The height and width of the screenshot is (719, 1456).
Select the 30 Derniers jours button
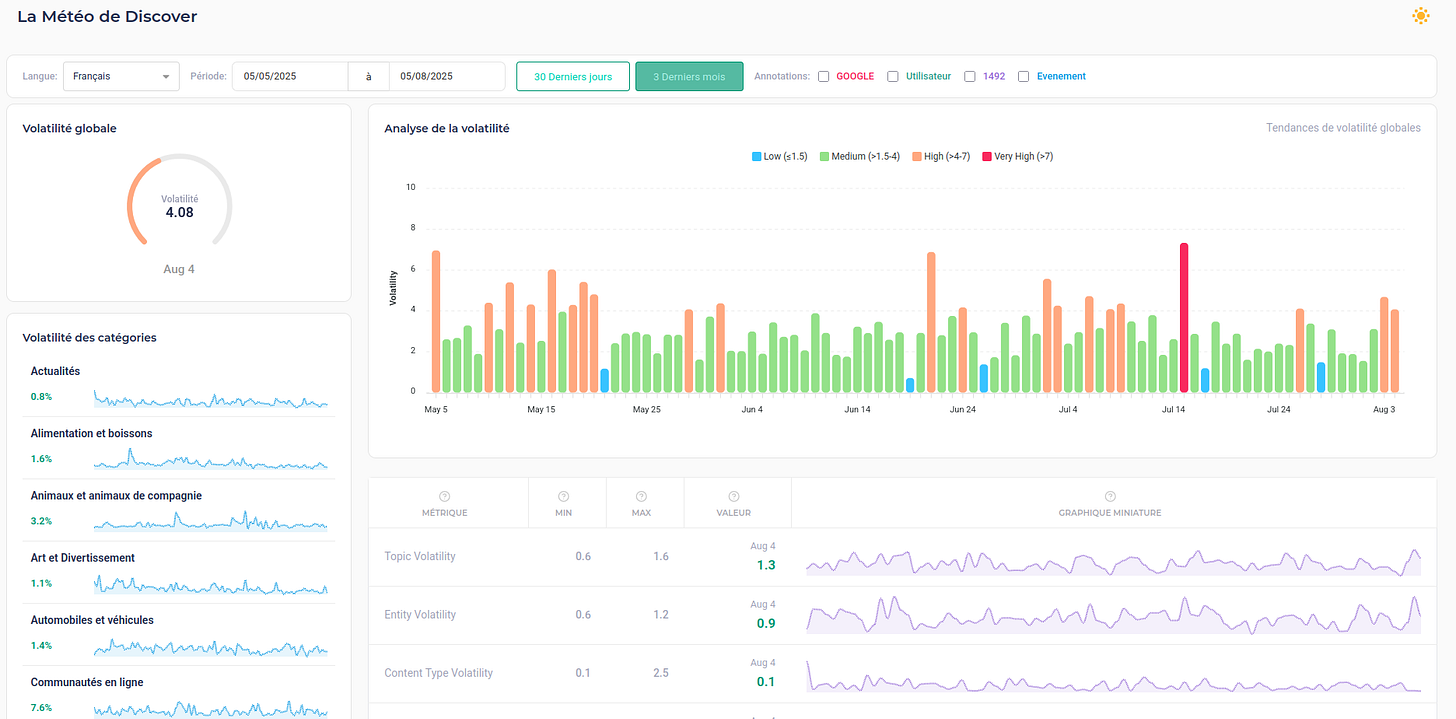coord(573,76)
